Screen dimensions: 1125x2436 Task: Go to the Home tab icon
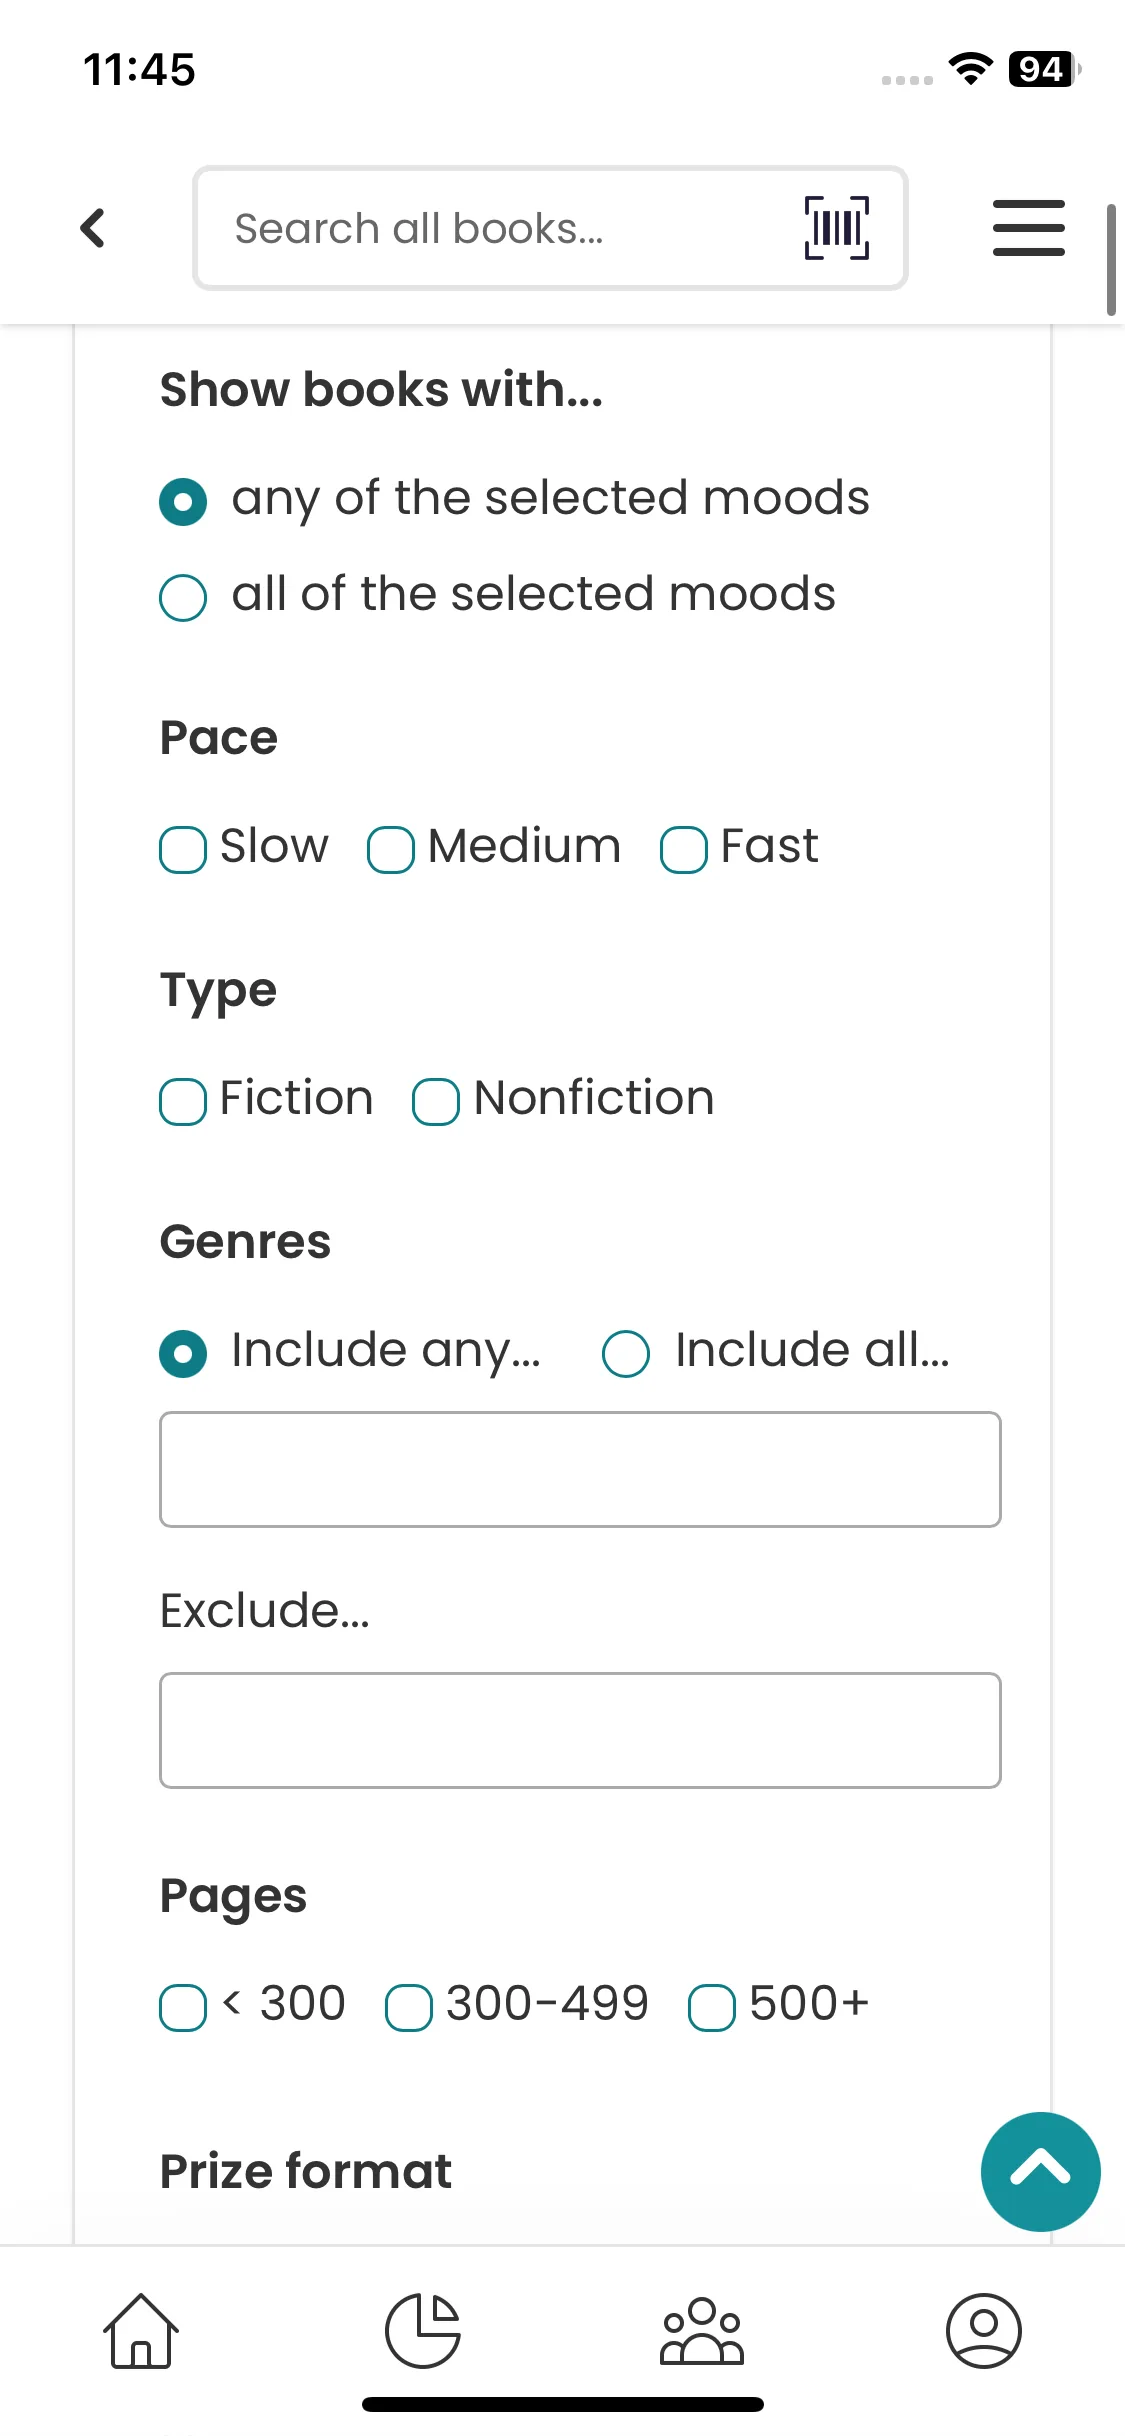(x=141, y=2330)
